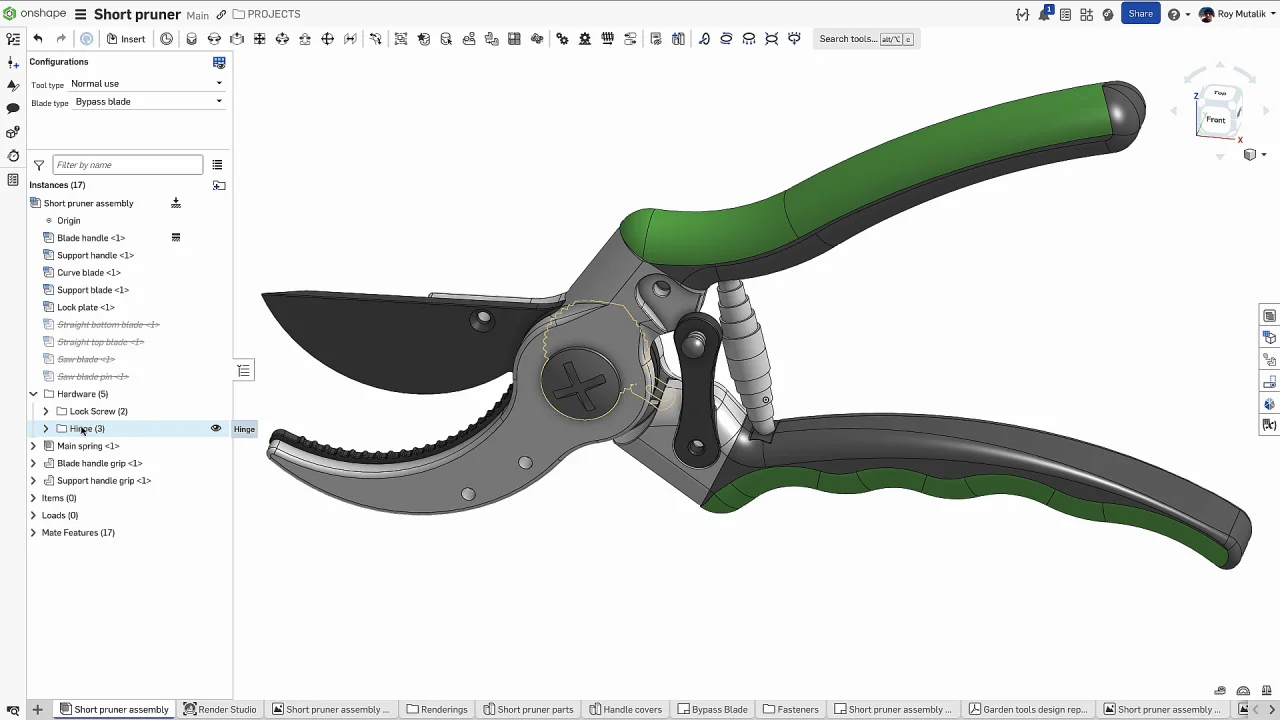Viewport: 1280px width, 720px height.
Task: Click the create folder icon beside Instances
Action: pyautogui.click(x=219, y=185)
